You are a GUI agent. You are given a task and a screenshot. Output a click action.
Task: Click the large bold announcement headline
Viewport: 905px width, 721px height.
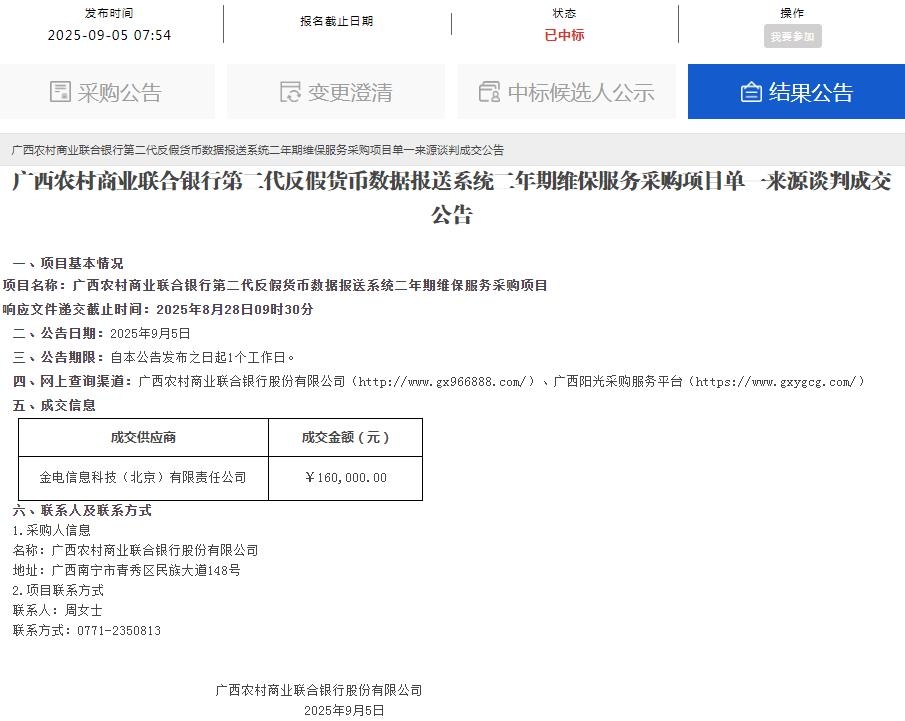tap(452, 197)
